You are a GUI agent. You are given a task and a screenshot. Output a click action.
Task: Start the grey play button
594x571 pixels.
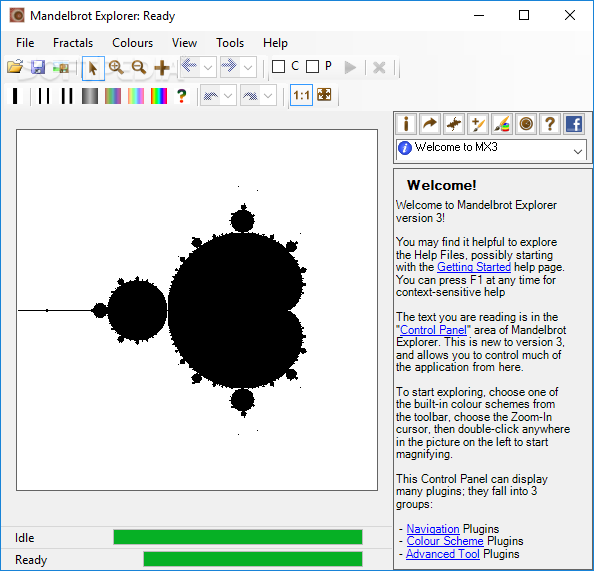tap(350, 68)
